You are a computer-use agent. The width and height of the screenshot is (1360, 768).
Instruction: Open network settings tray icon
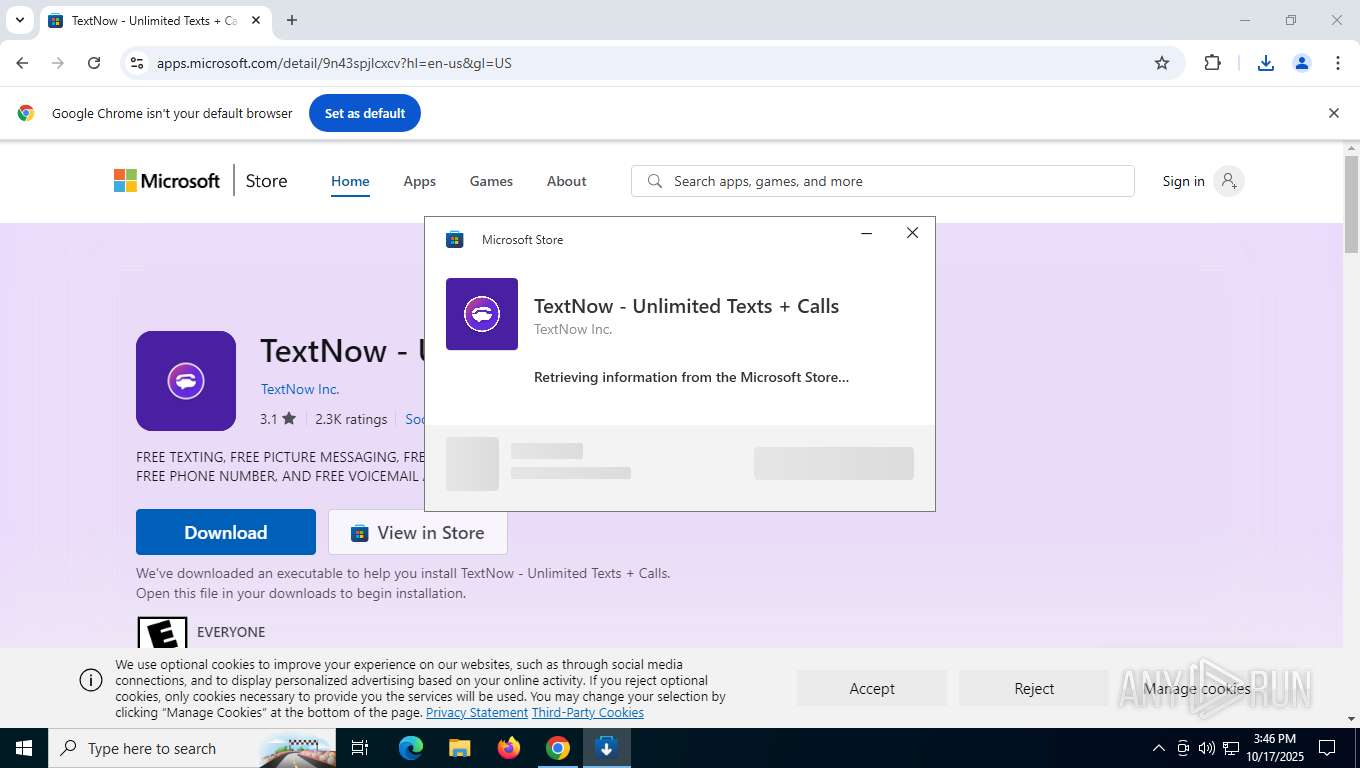coord(1231,748)
